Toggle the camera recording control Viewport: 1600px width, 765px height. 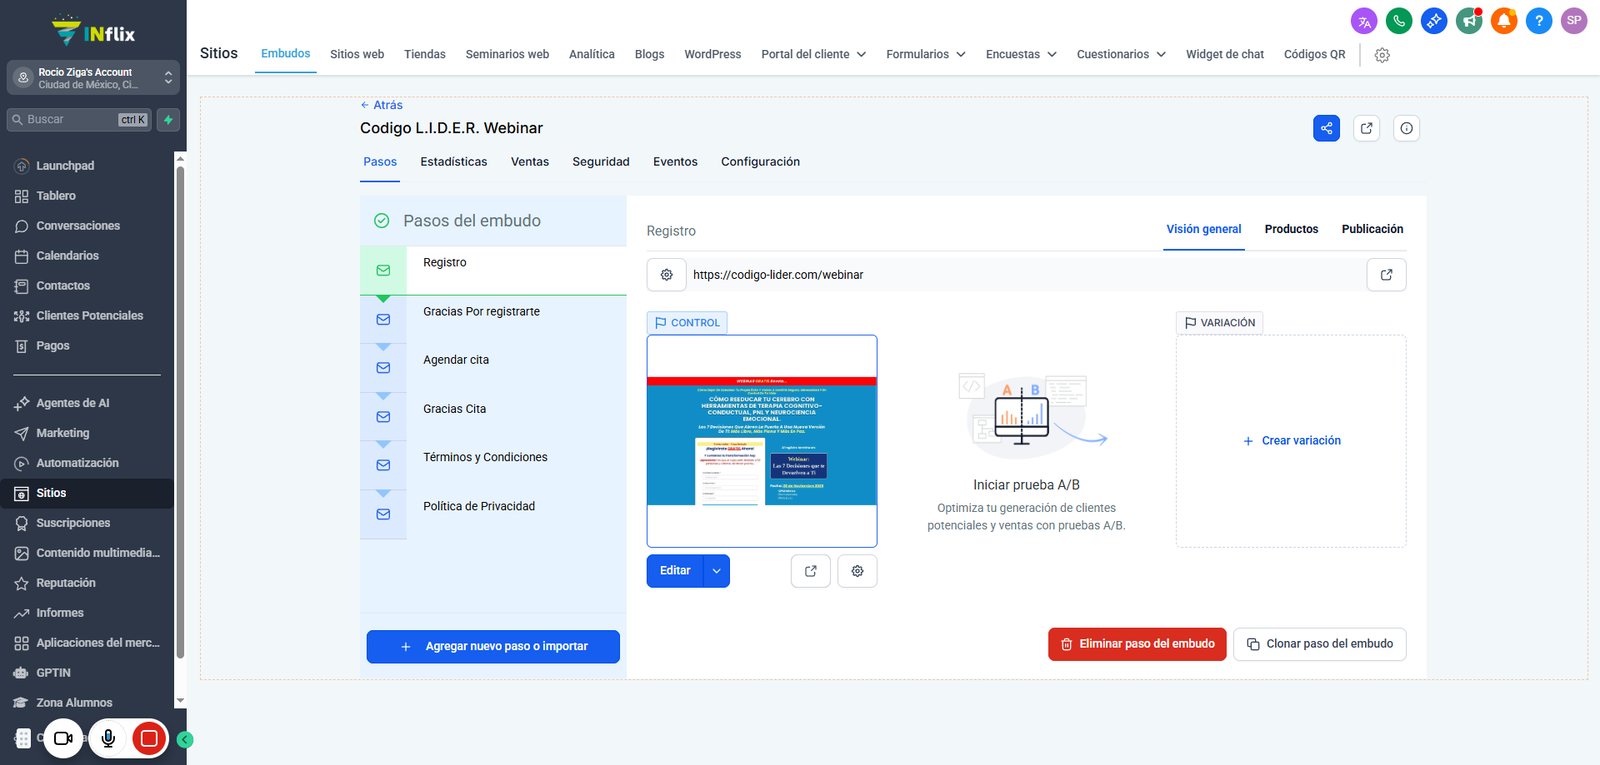click(x=63, y=739)
